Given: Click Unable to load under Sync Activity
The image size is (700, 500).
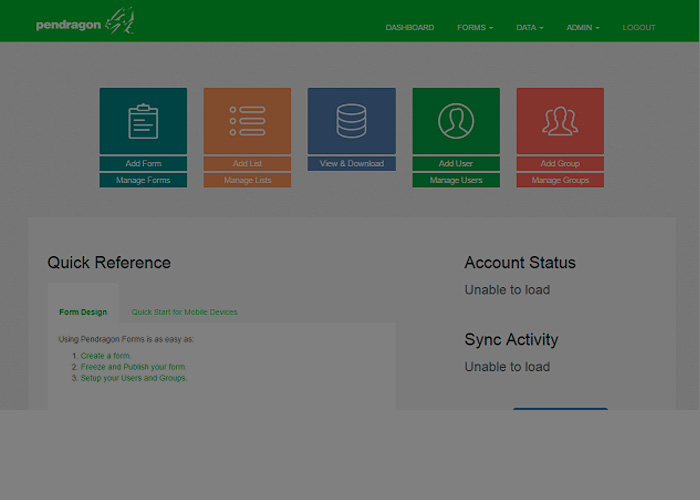Looking at the screenshot, I should click(x=507, y=367).
